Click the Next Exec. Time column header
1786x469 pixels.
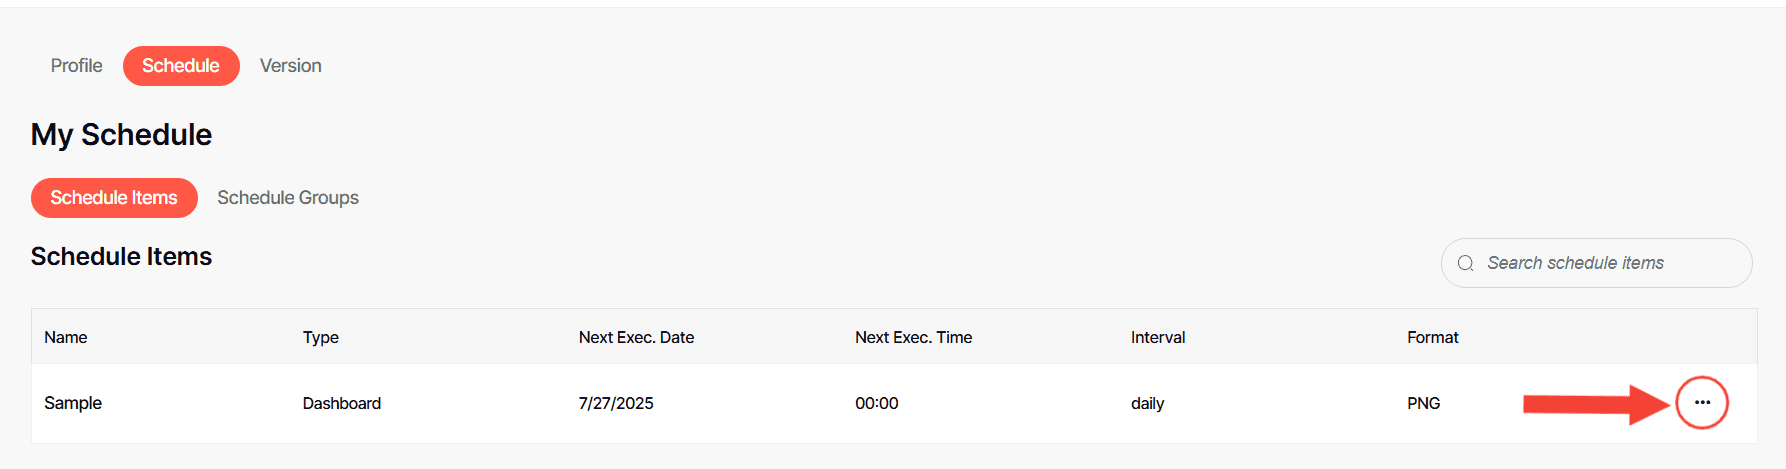(x=913, y=337)
